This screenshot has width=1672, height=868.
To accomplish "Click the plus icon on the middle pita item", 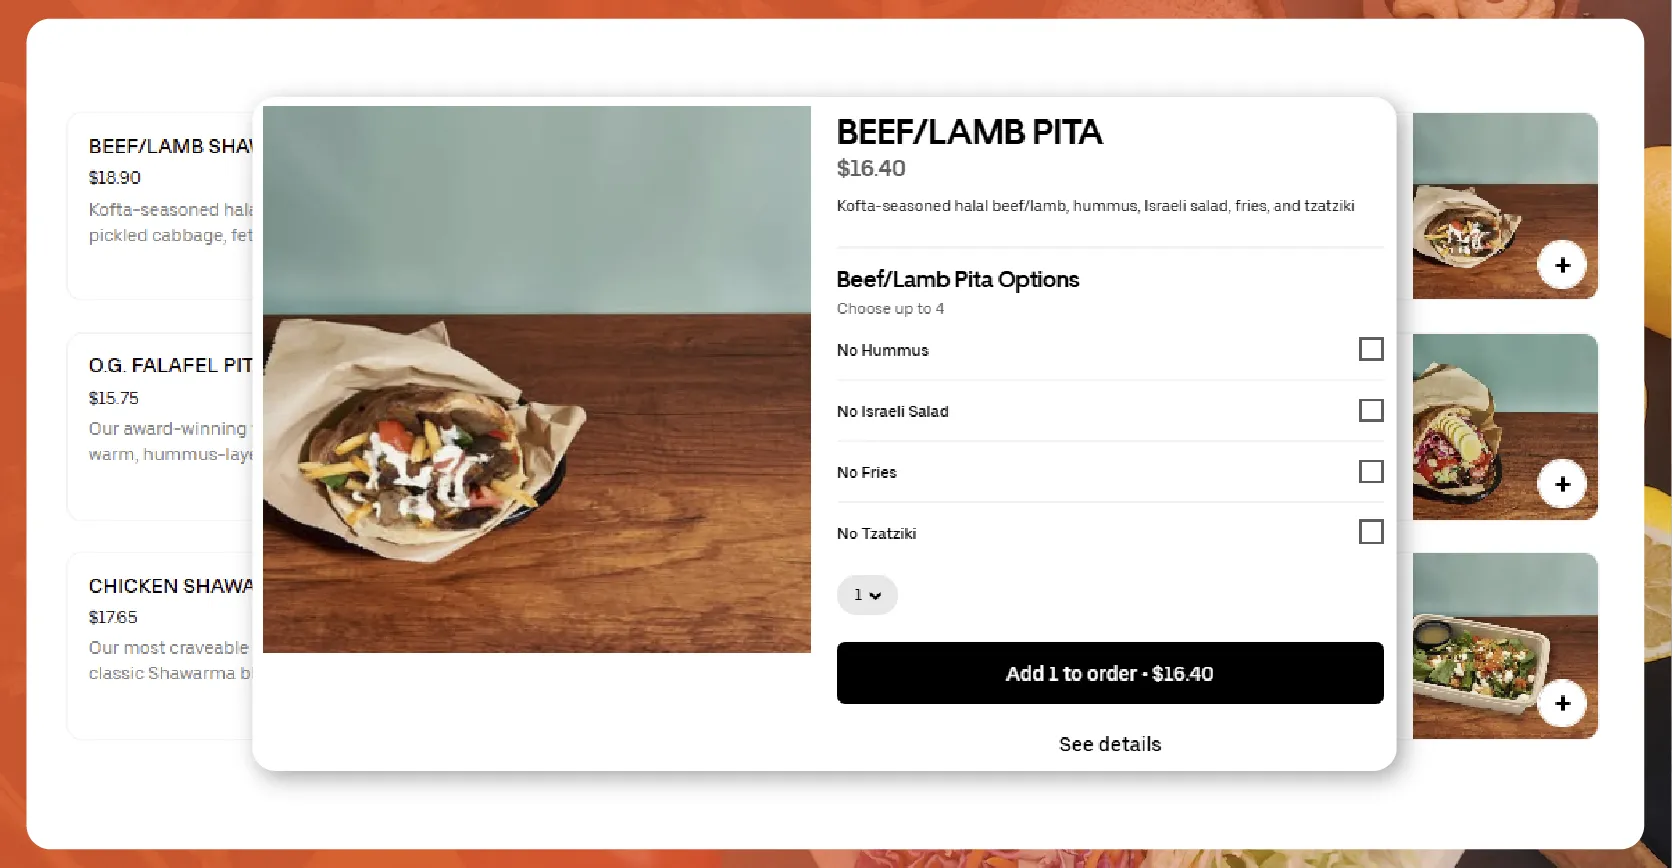I will [x=1561, y=484].
